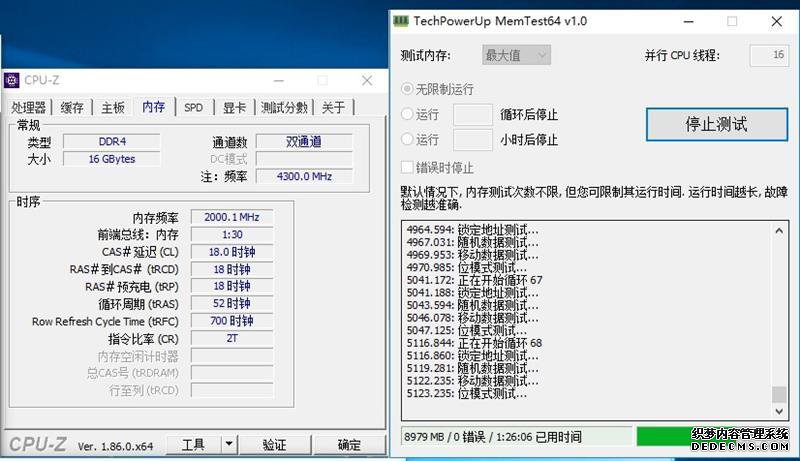Click the 1:30 FSB ratio value

coord(232,235)
